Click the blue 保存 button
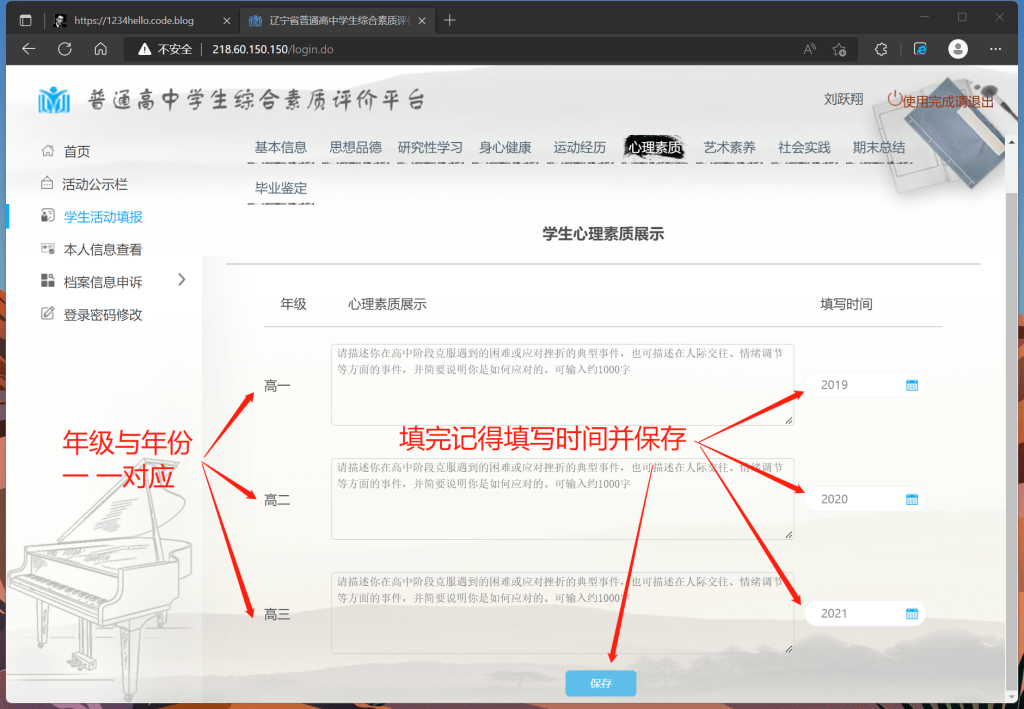 tap(600, 683)
